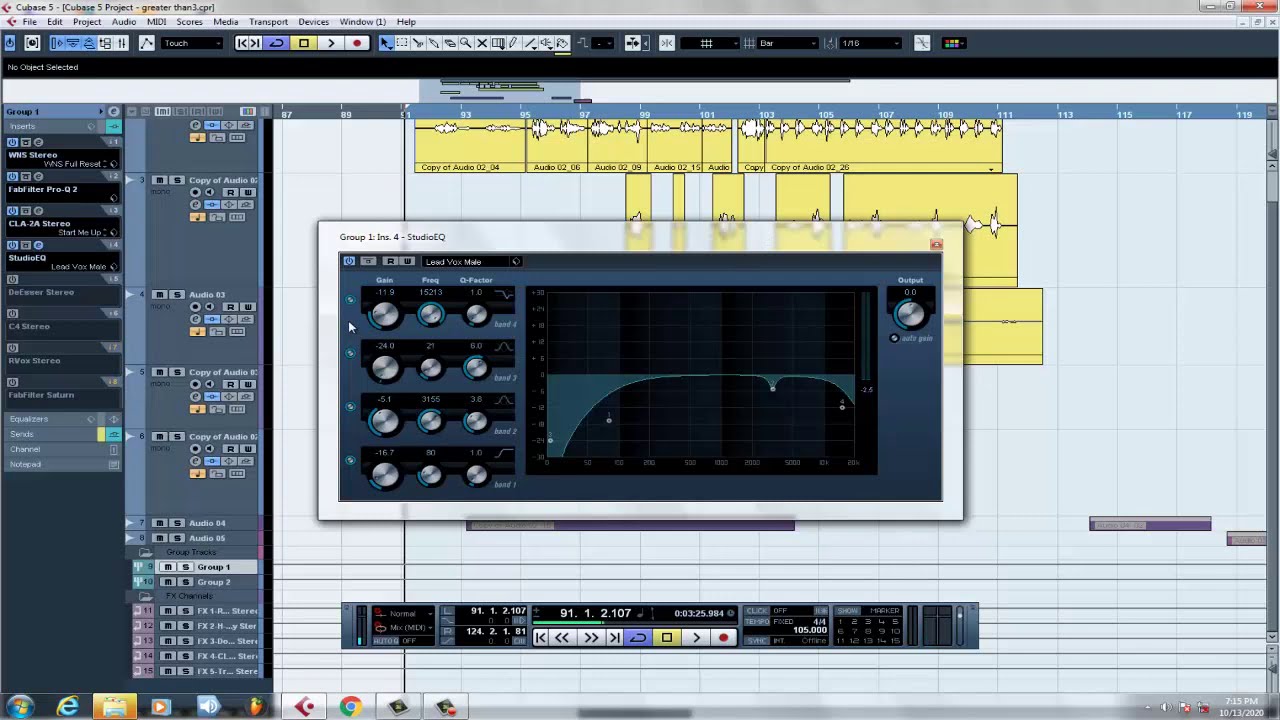Screen dimensions: 1280x720
Task: Open the Devices menu
Action: [x=313, y=21]
